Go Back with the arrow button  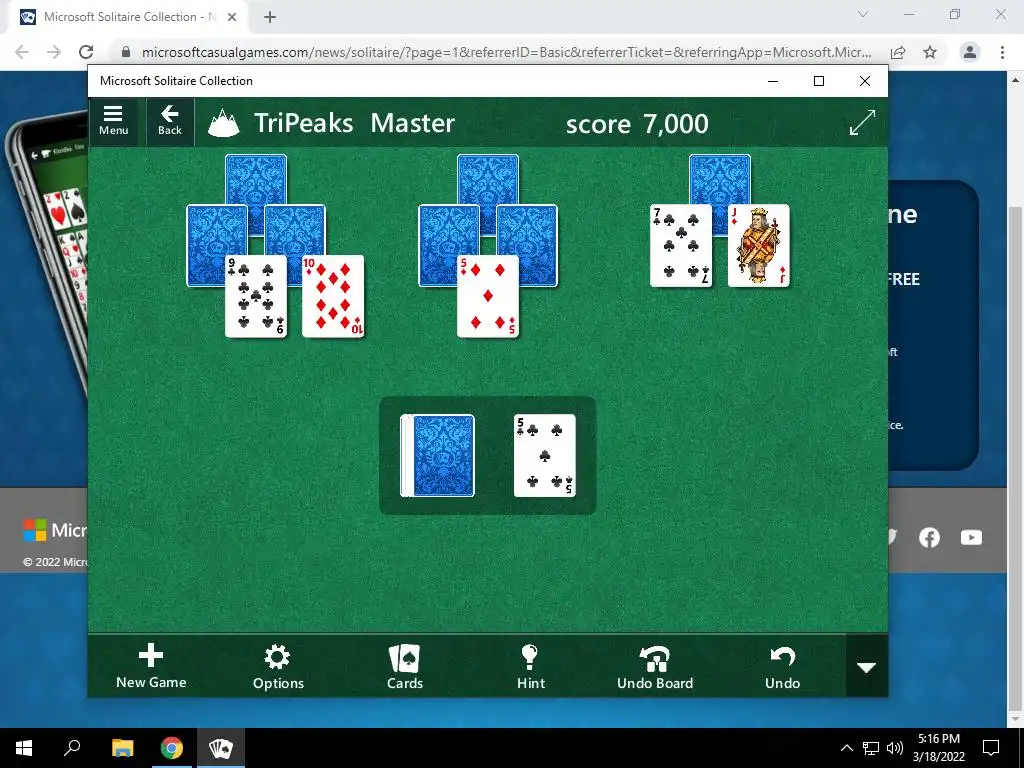coord(170,121)
